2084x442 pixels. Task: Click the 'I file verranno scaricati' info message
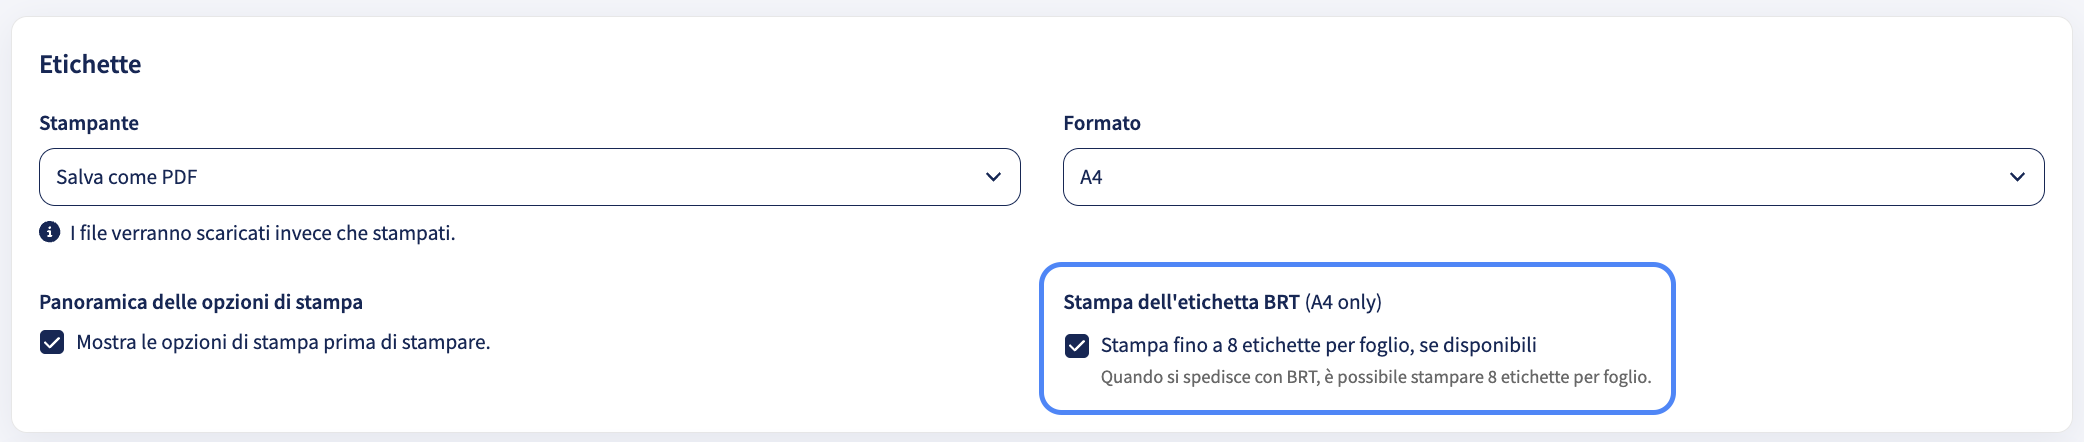coord(263,233)
